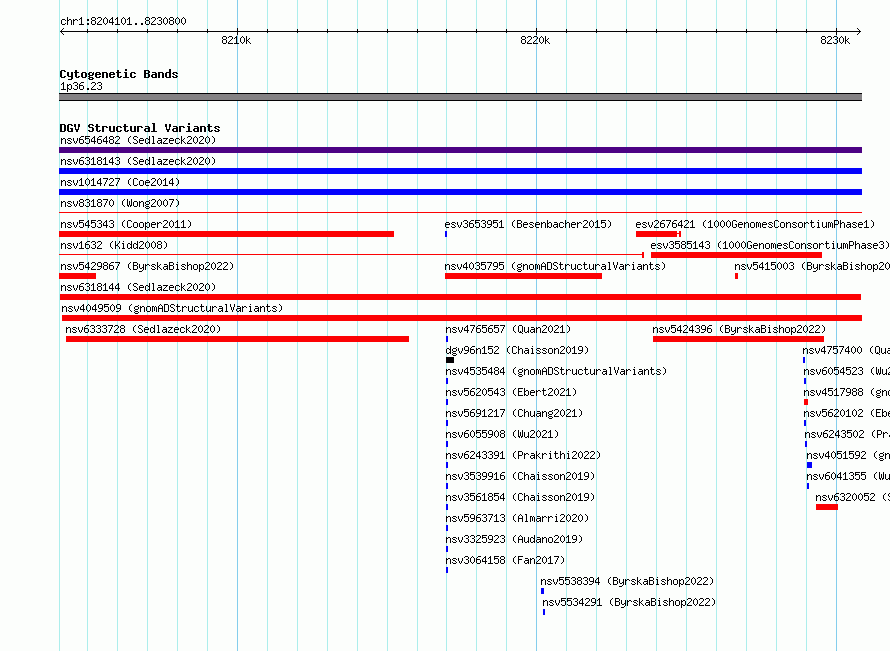Click esv2676421 (1000GenomesConsortiumPhase1) label
Image resolution: width=890 pixels, height=651 pixels.
coord(755,224)
